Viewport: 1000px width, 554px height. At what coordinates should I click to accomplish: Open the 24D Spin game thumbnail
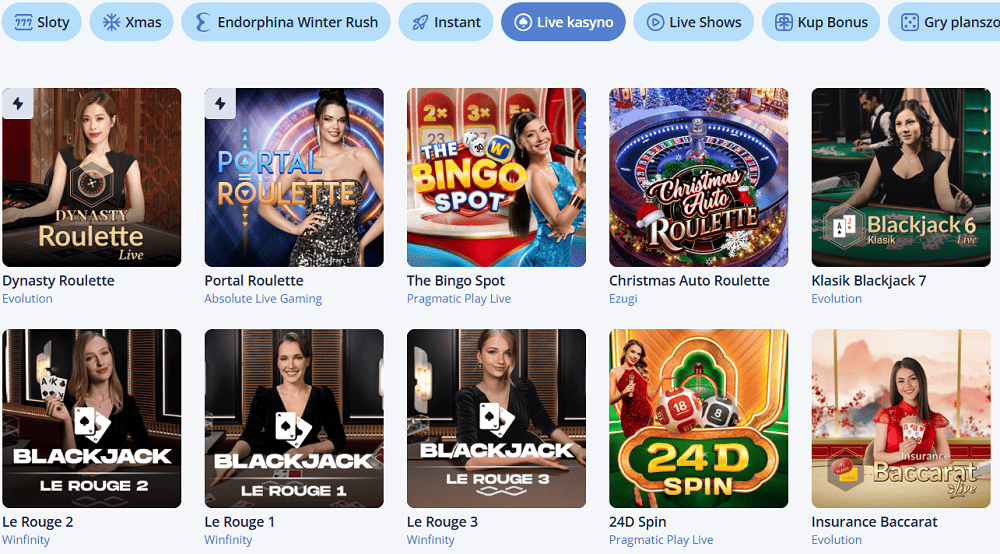(698, 418)
